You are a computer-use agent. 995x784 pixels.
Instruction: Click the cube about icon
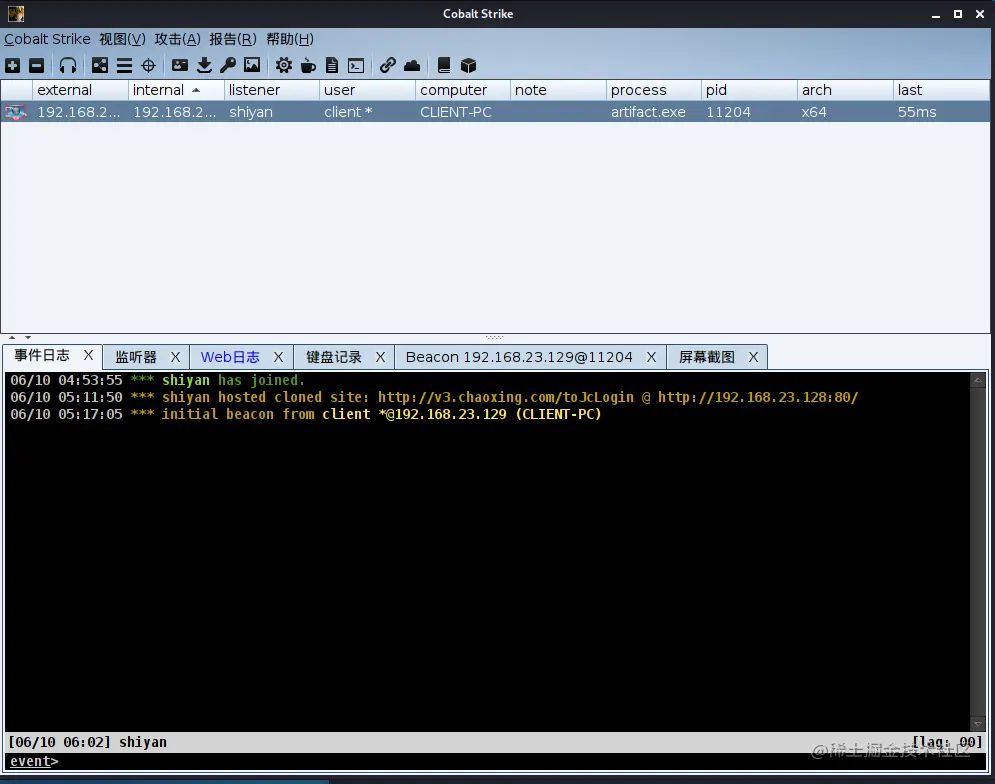[468, 65]
